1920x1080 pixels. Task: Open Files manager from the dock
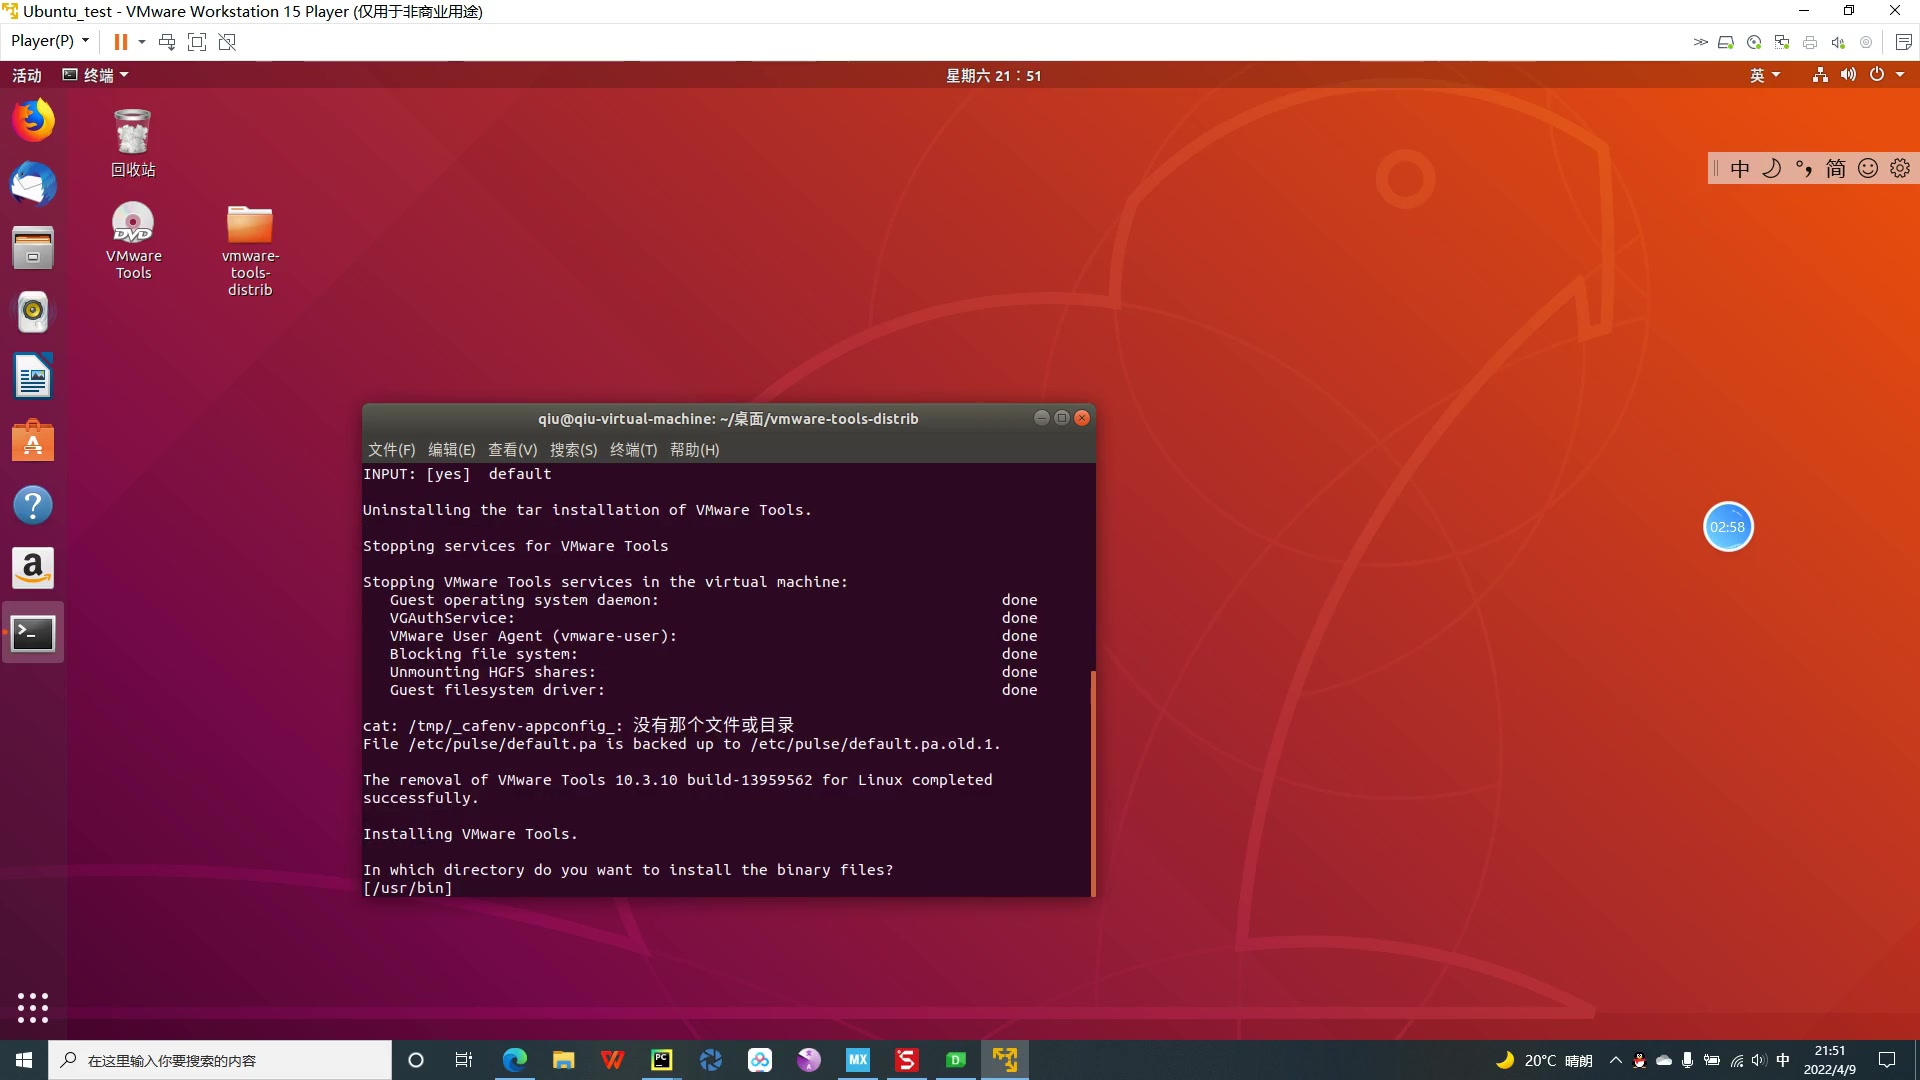point(33,248)
